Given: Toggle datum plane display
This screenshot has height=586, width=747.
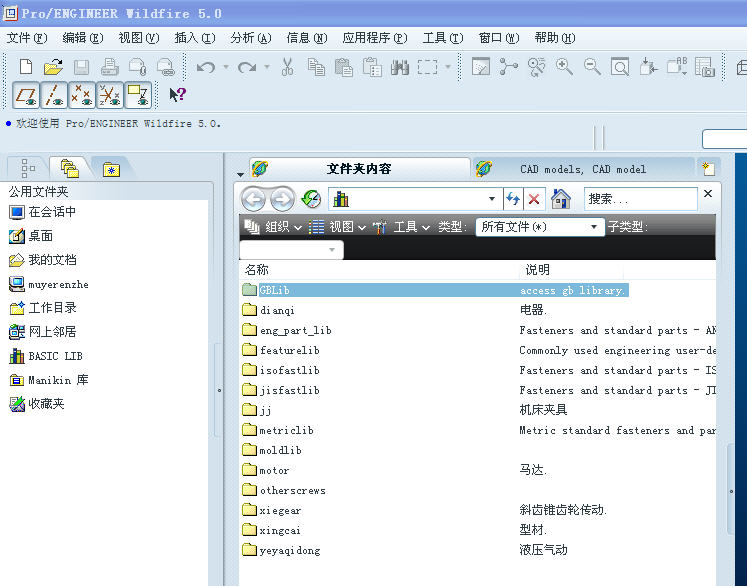Looking at the screenshot, I should click(x=26, y=95).
